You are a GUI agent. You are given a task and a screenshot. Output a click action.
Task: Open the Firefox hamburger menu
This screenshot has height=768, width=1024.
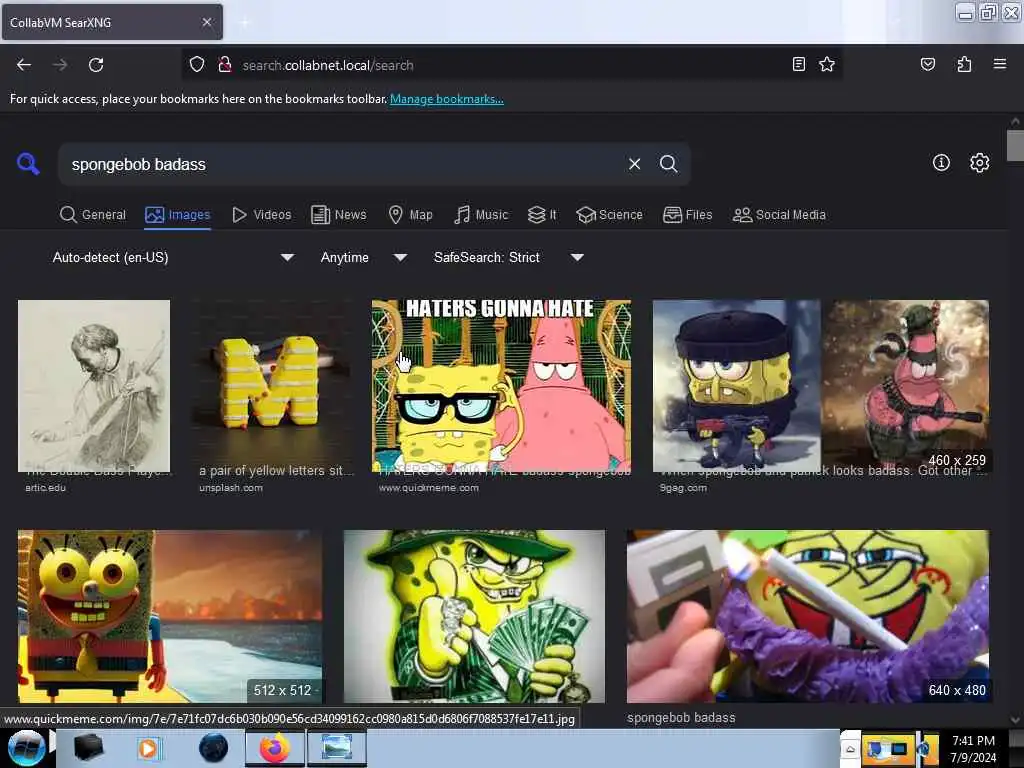click(1000, 64)
